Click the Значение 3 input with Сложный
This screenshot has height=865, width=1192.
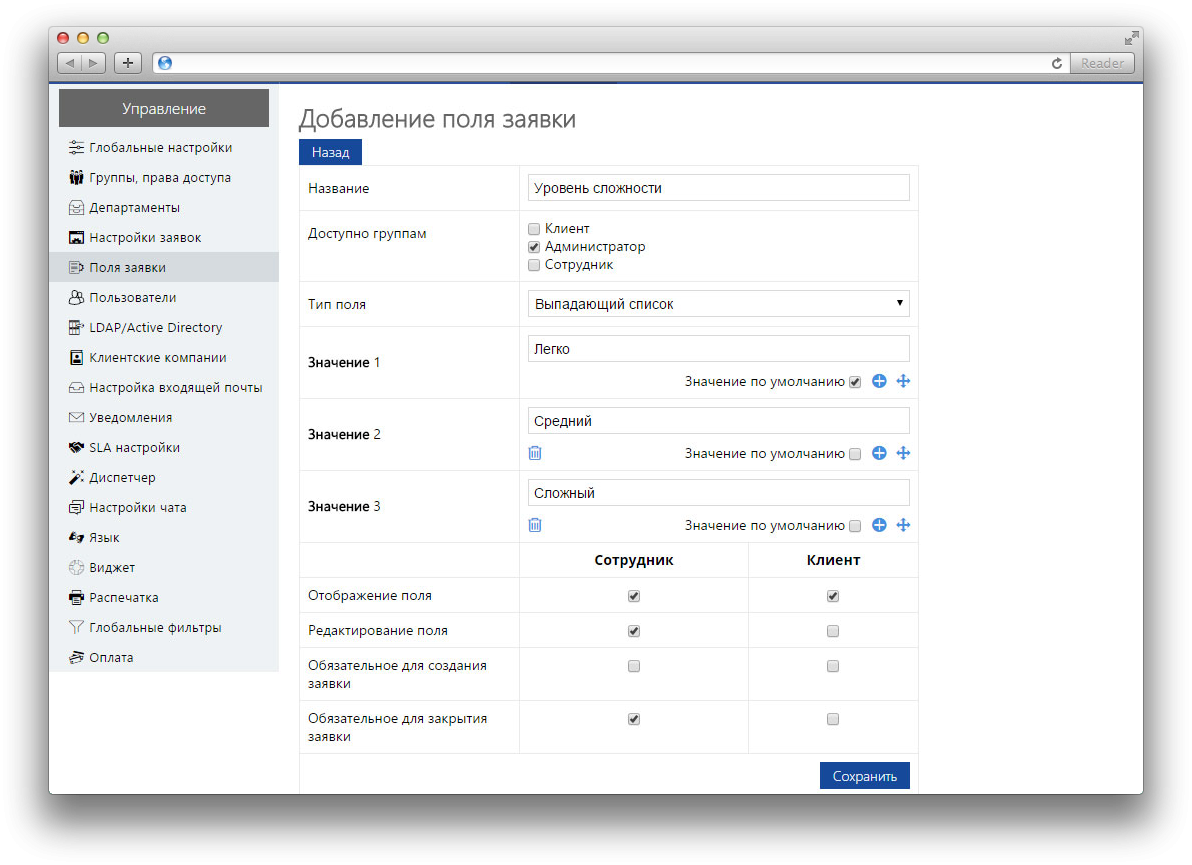coord(718,493)
